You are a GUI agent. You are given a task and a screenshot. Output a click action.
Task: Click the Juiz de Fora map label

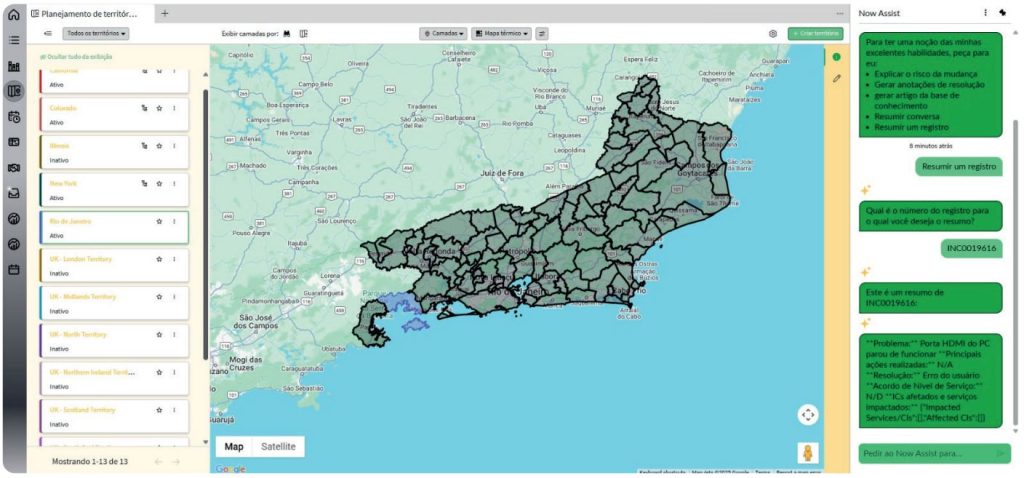(x=502, y=173)
